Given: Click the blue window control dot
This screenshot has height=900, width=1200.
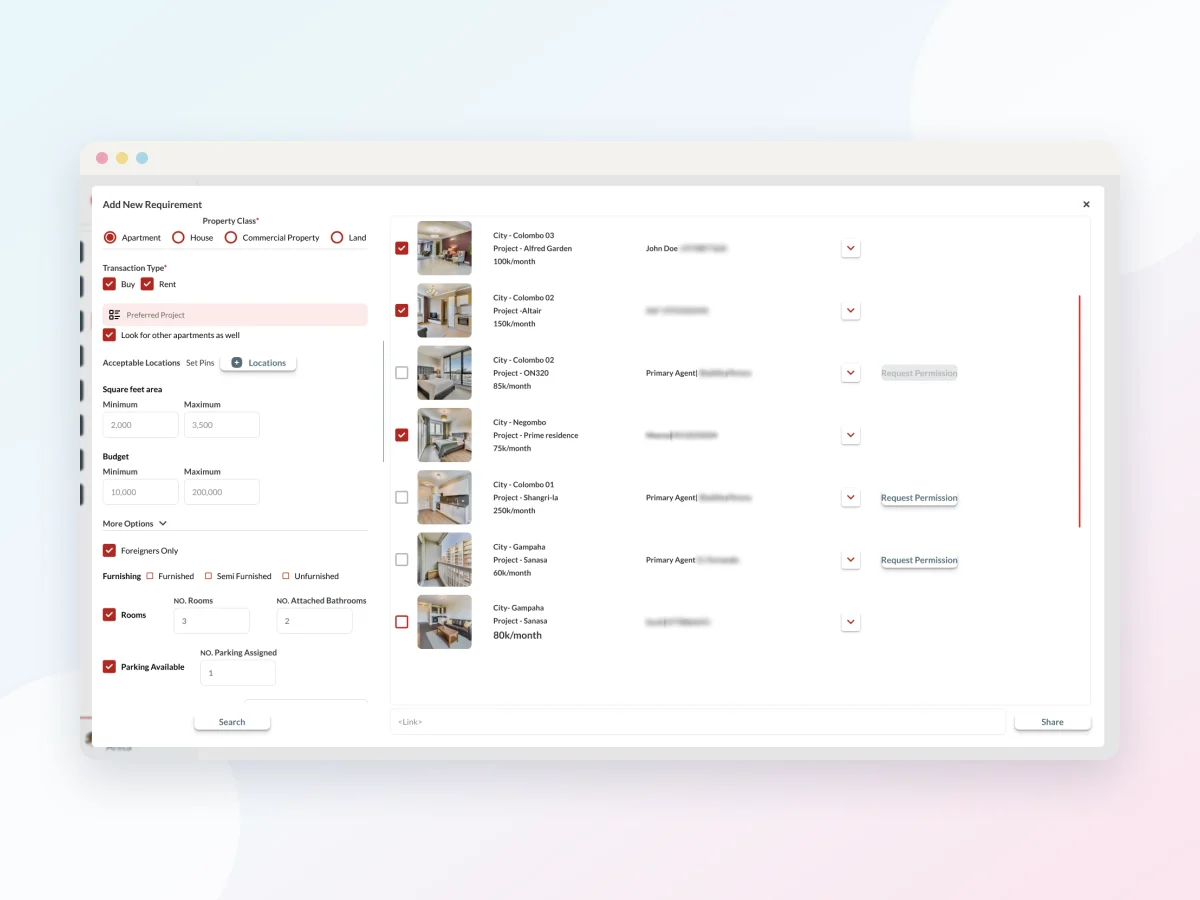Looking at the screenshot, I should point(142,158).
